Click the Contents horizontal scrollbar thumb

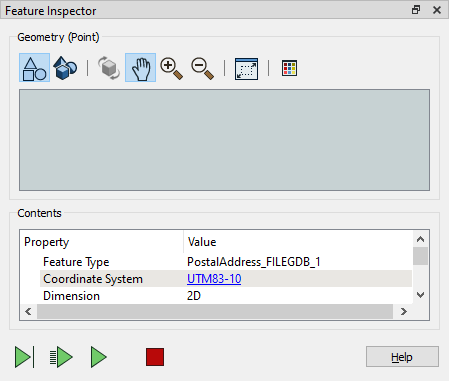point(215,312)
